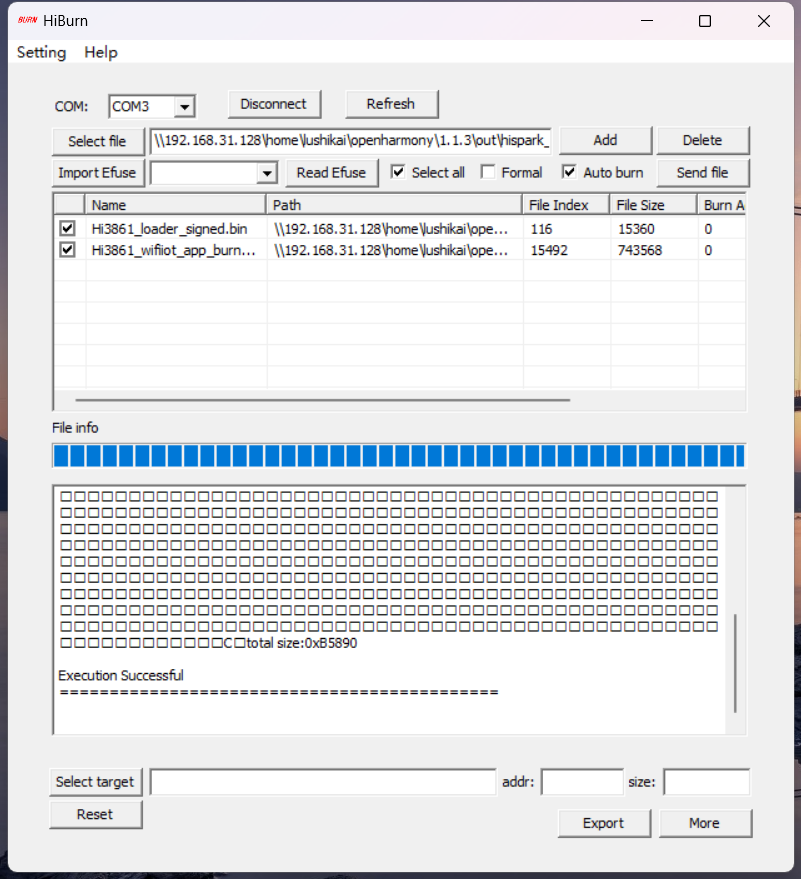The width and height of the screenshot is (801, 879).
Task: Open the Setting menu
Action: pos(41,52)
